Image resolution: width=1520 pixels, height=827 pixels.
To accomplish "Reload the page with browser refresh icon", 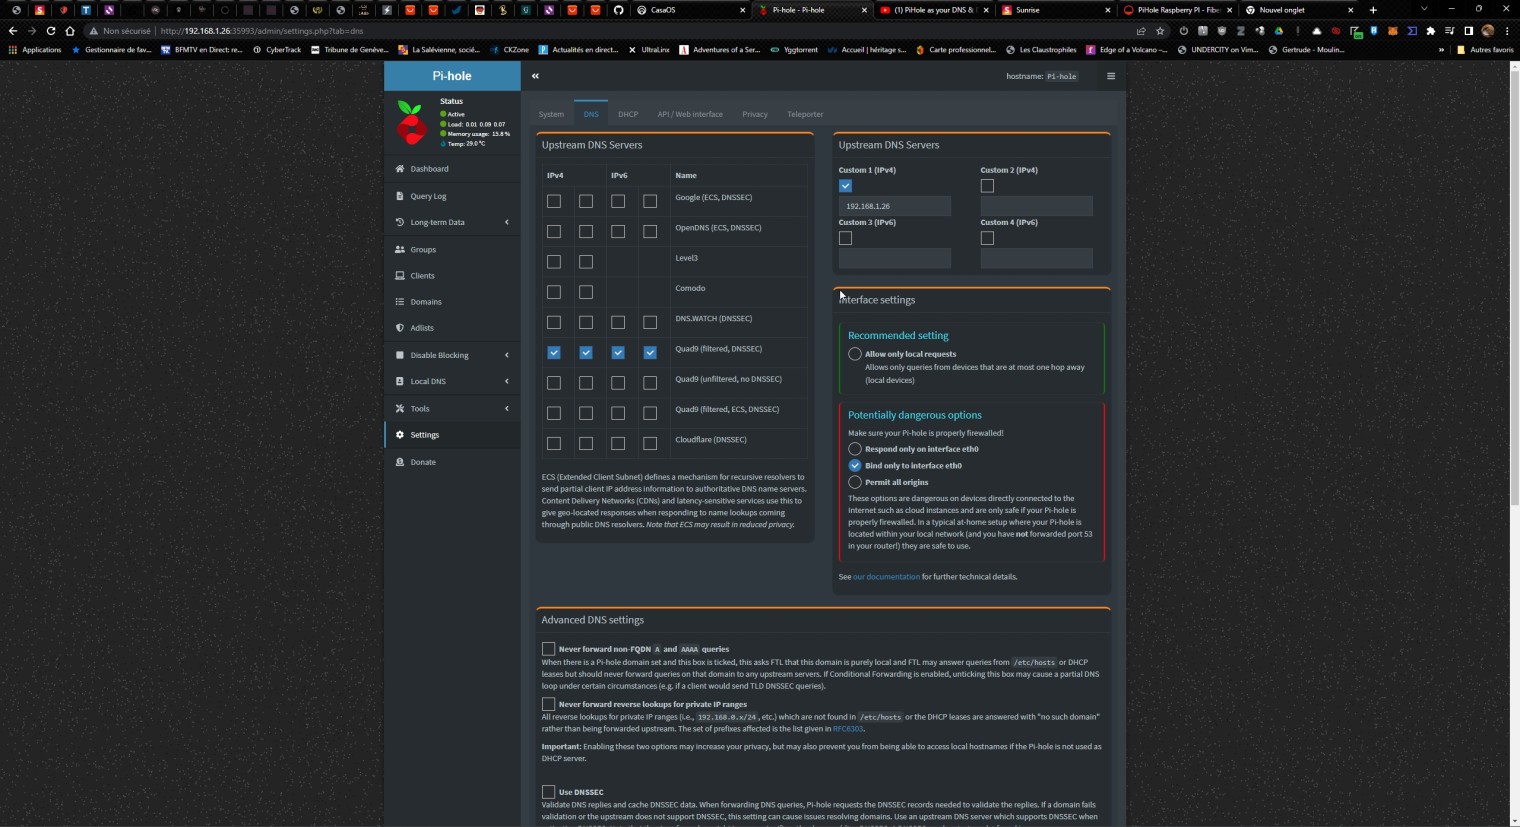I will (x=50, y=31).
